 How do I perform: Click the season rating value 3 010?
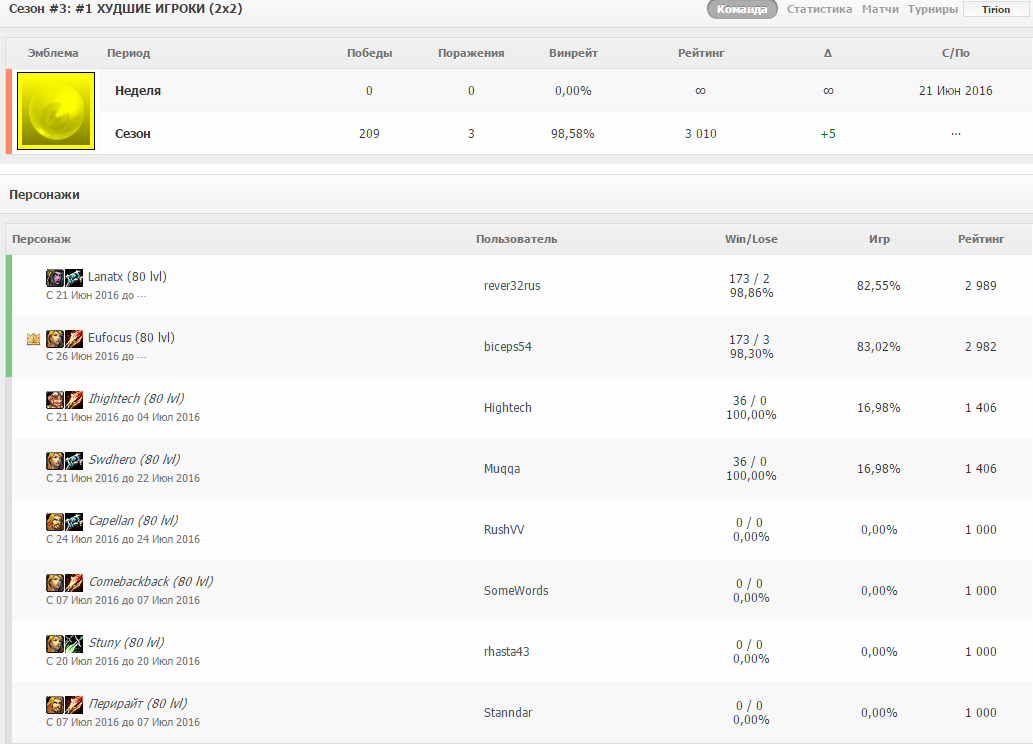coord(700,134)
